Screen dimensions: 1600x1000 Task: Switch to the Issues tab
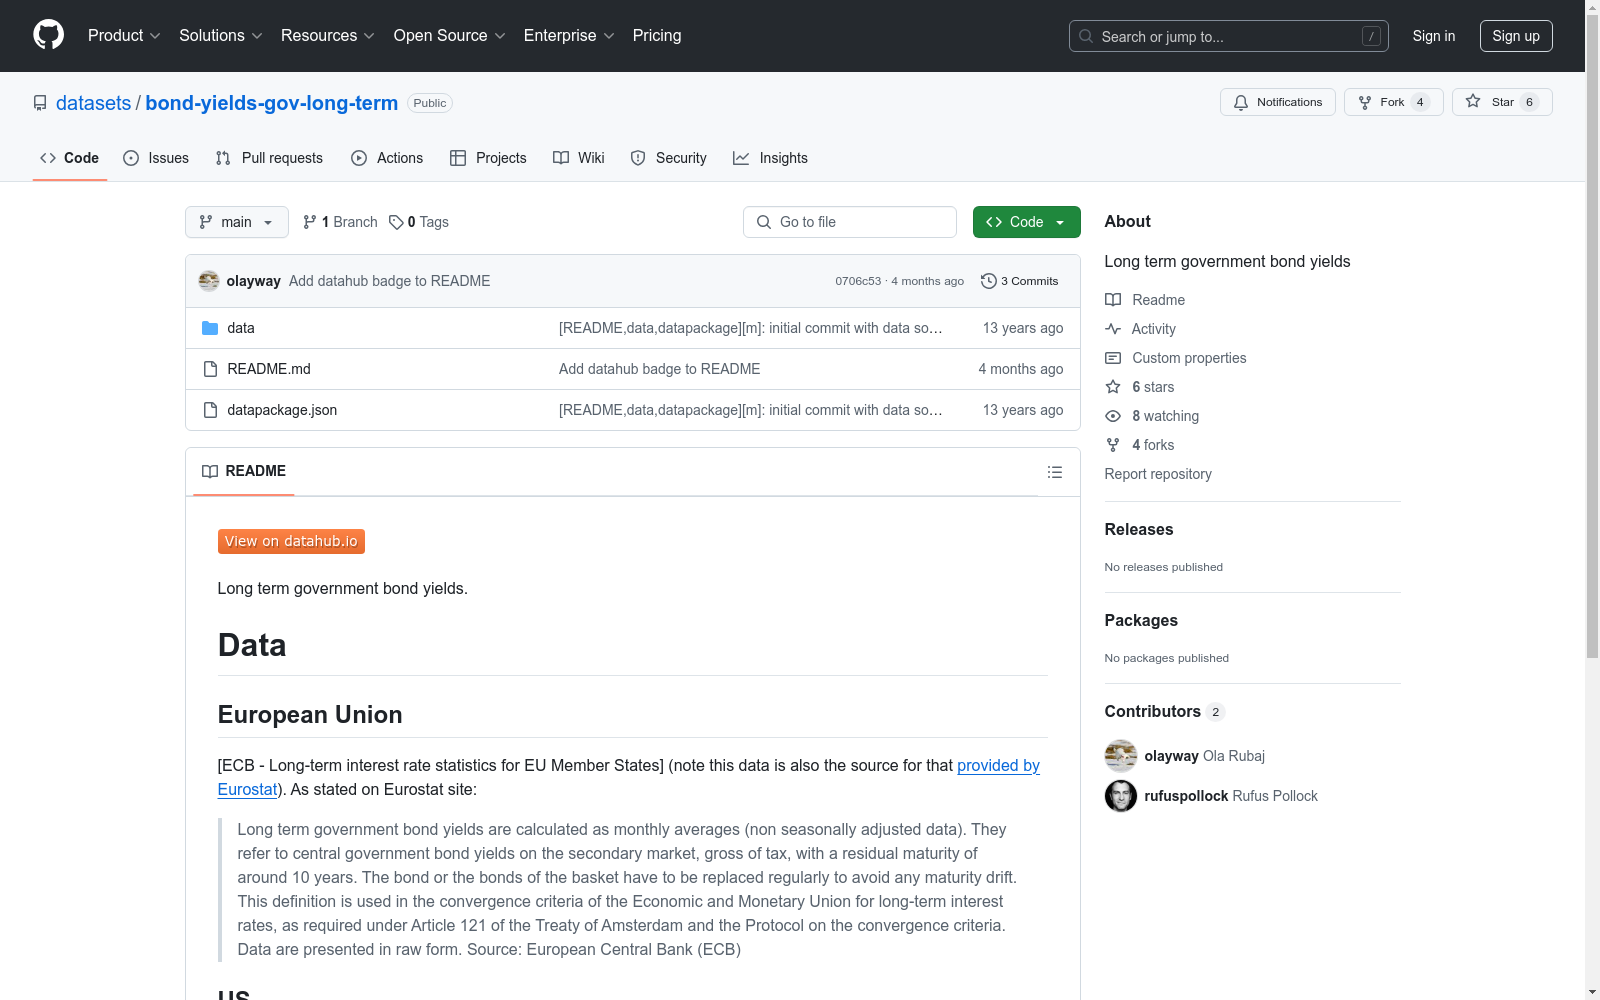[156, 158]
